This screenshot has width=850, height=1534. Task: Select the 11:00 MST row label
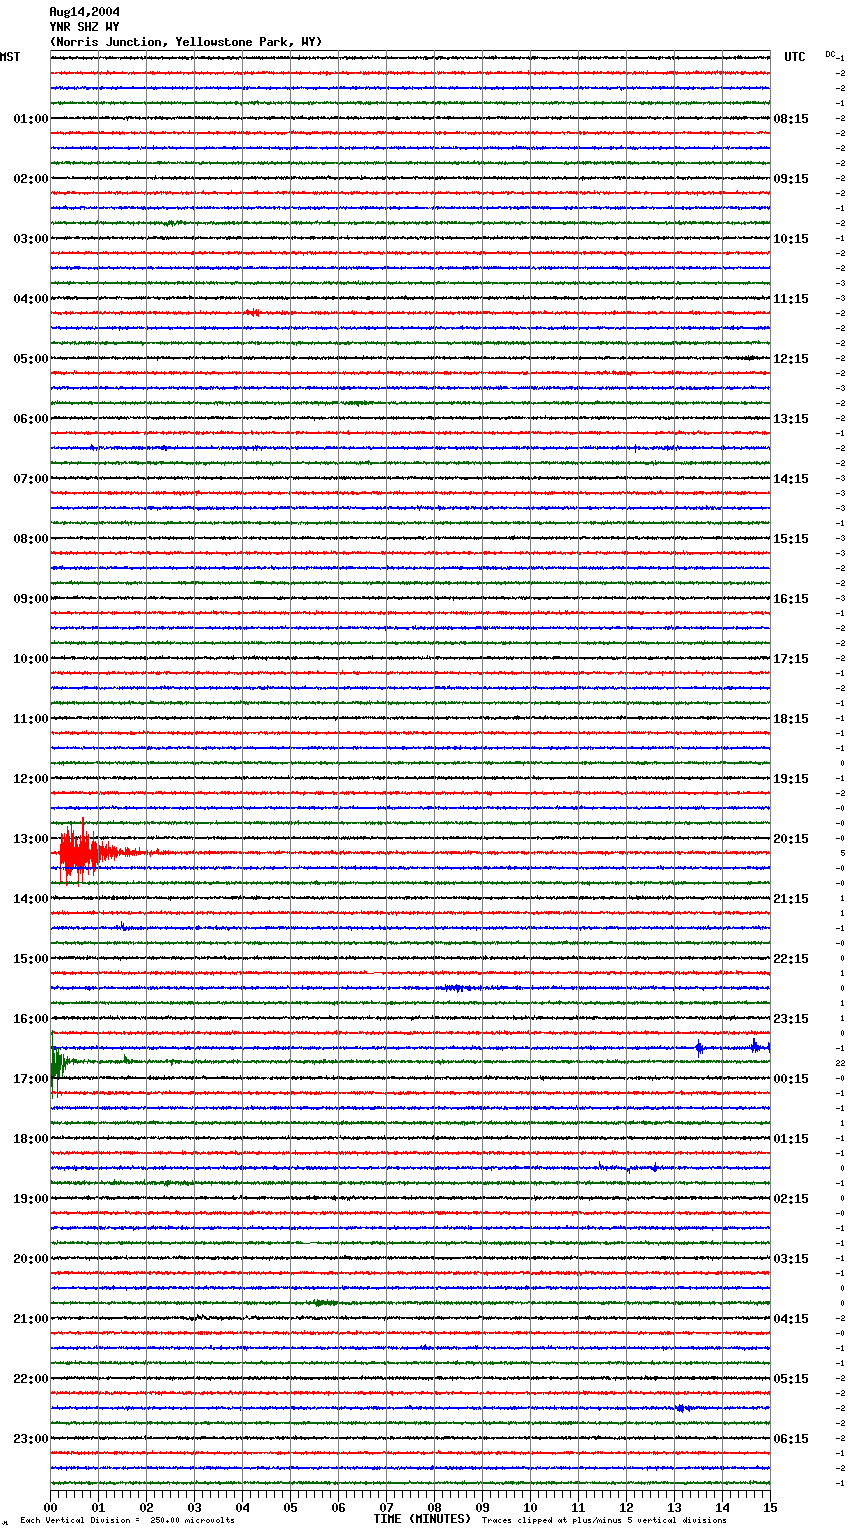[x=31, y=719]
